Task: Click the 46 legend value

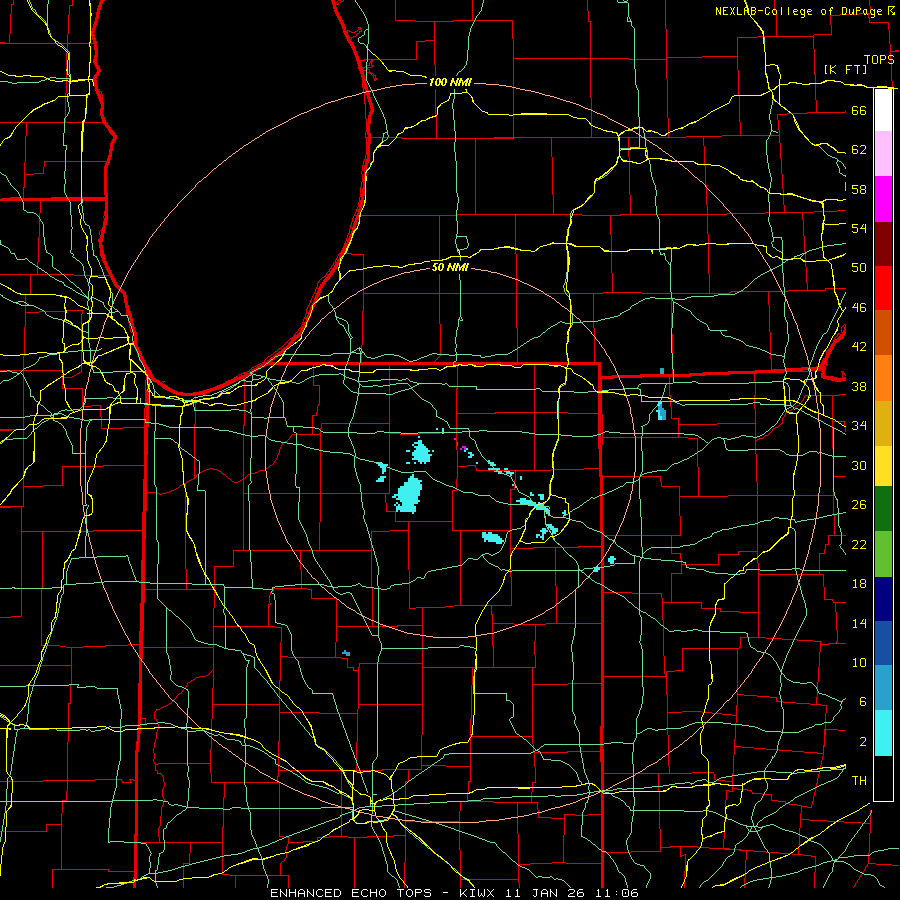Action: click(x=859, y=308)
